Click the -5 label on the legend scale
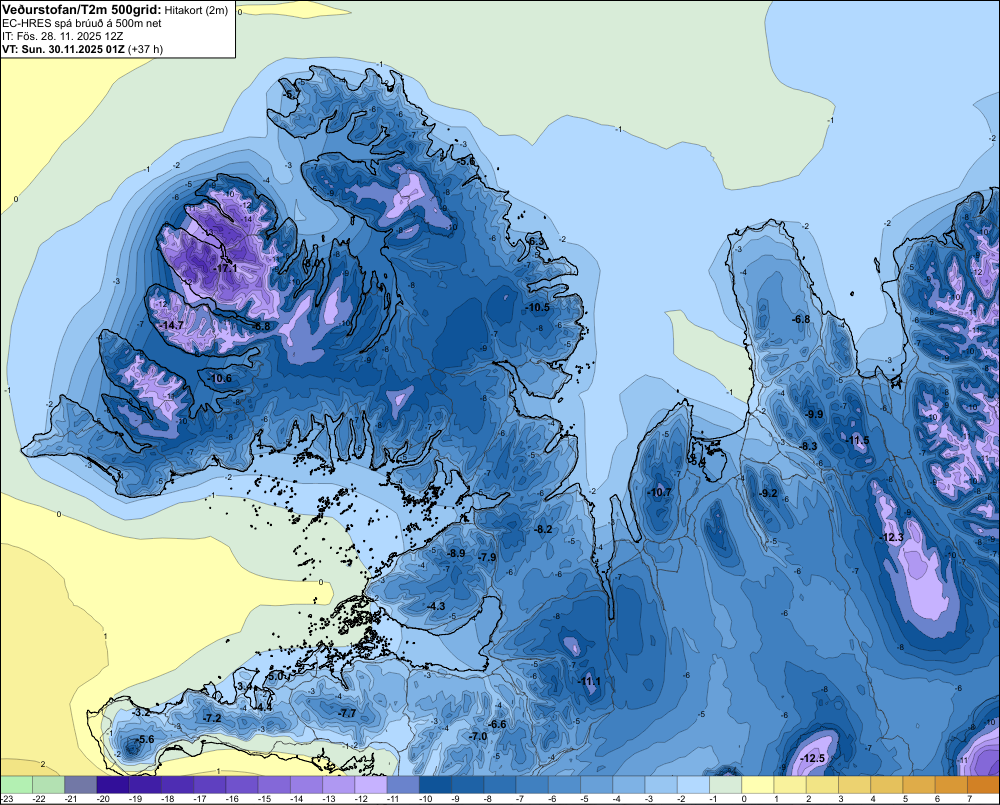Viewport: 1000px width, 805px height. coord(585,799)
